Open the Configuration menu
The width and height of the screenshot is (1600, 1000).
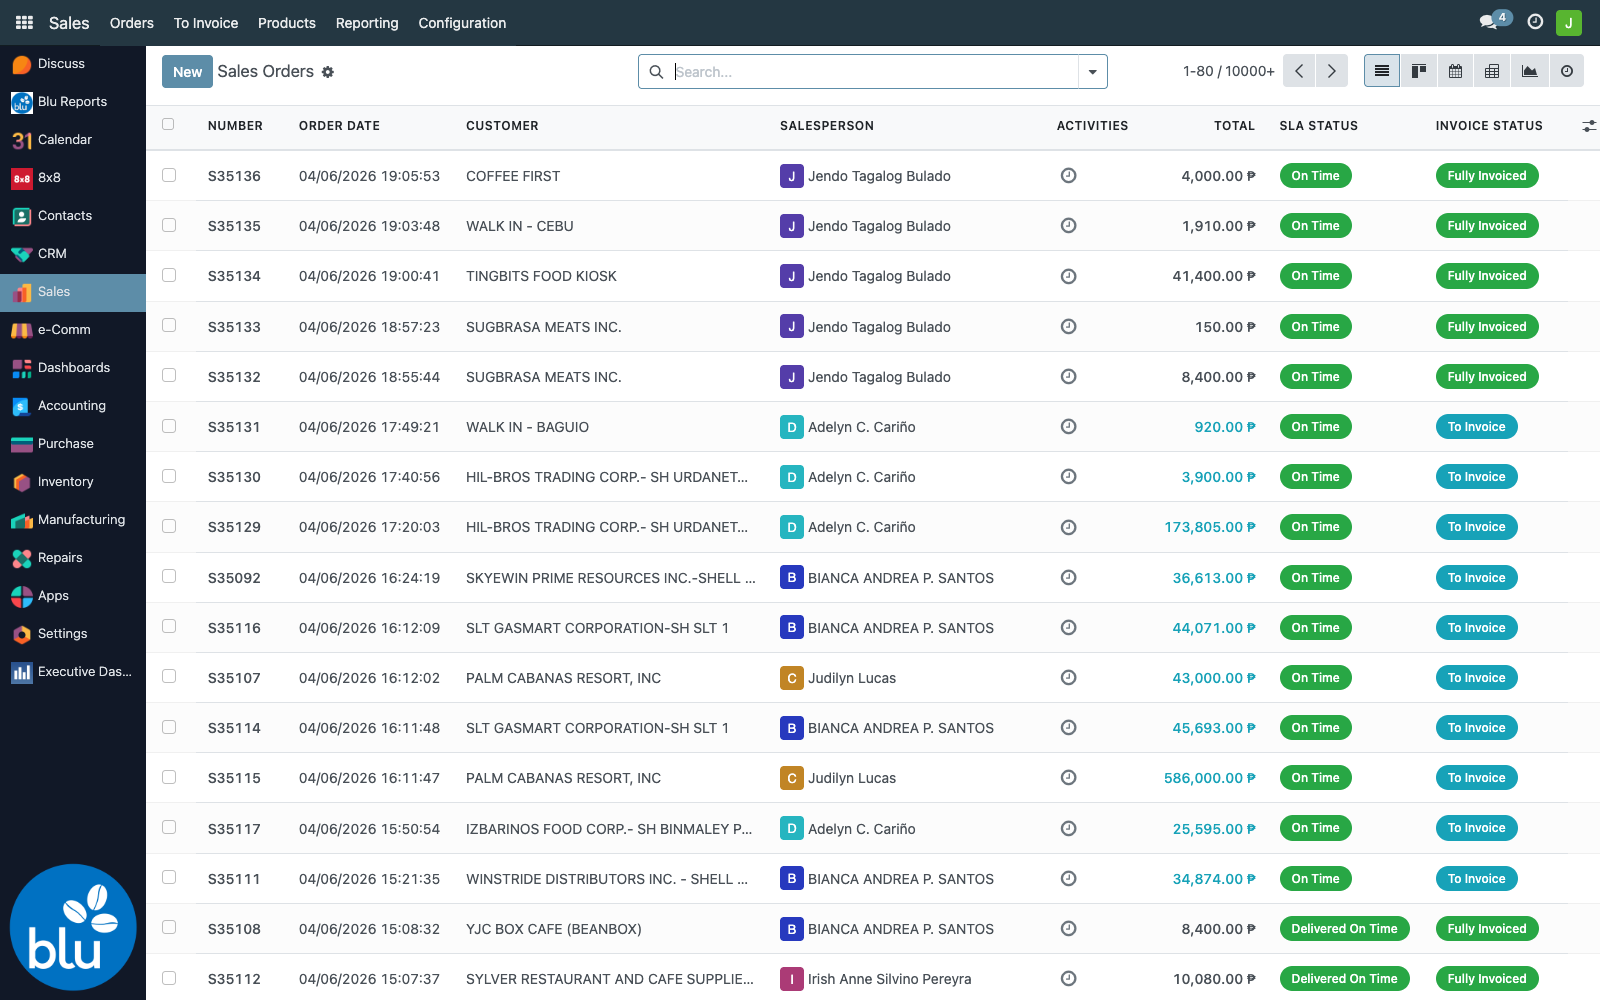[x=462, y=23]
